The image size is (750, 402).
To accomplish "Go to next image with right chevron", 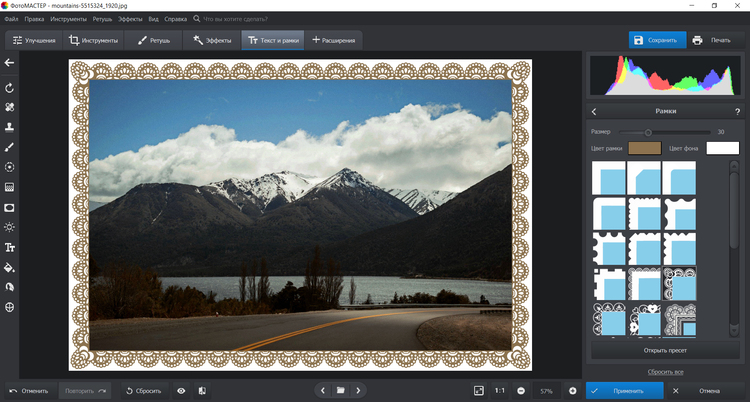I will click(358, 390).
